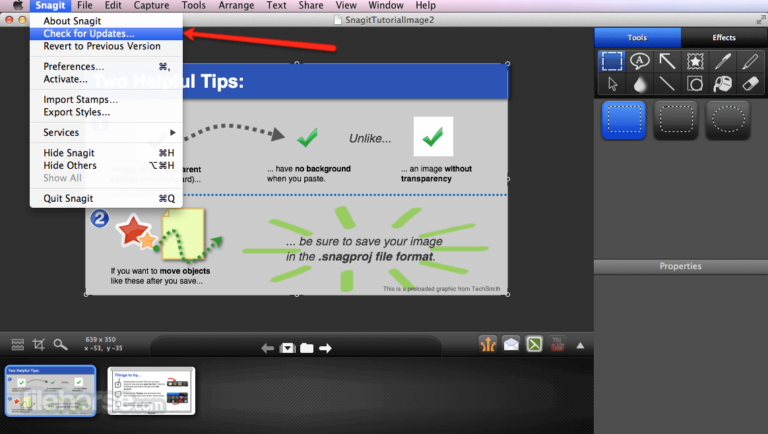The width and height of the screenshot is (768, 434).
Task: Click the zoom magnifier icon
Action: coord(60,345)
